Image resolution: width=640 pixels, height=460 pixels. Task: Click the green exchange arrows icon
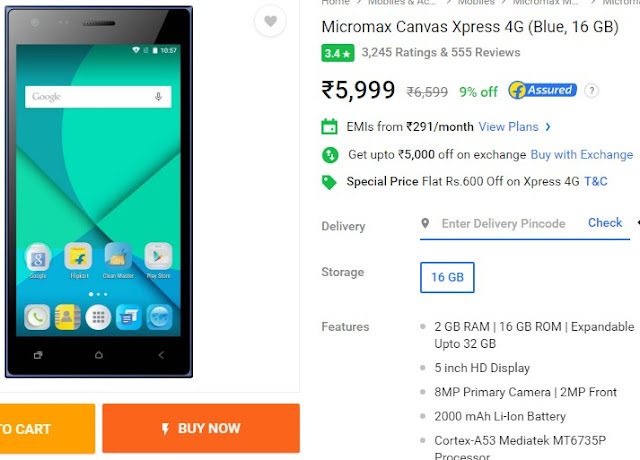[330, 155]
